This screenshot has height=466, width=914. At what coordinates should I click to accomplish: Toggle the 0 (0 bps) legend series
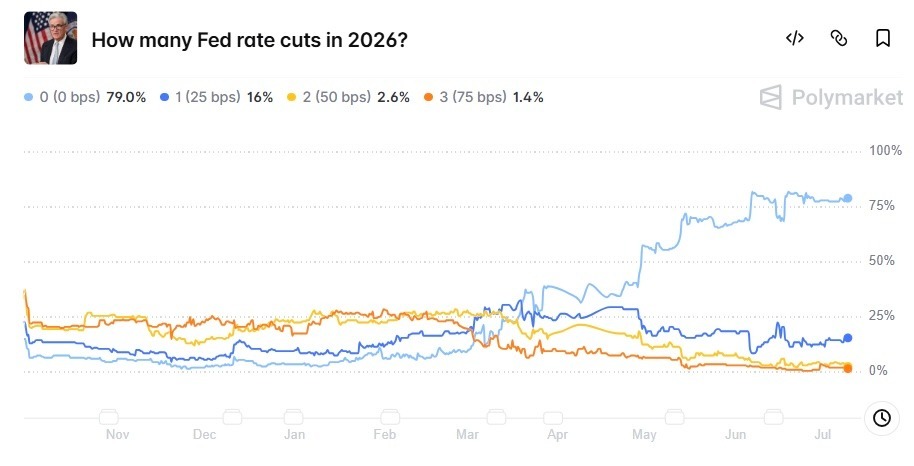pyautogui.click(x=85, y=97)
